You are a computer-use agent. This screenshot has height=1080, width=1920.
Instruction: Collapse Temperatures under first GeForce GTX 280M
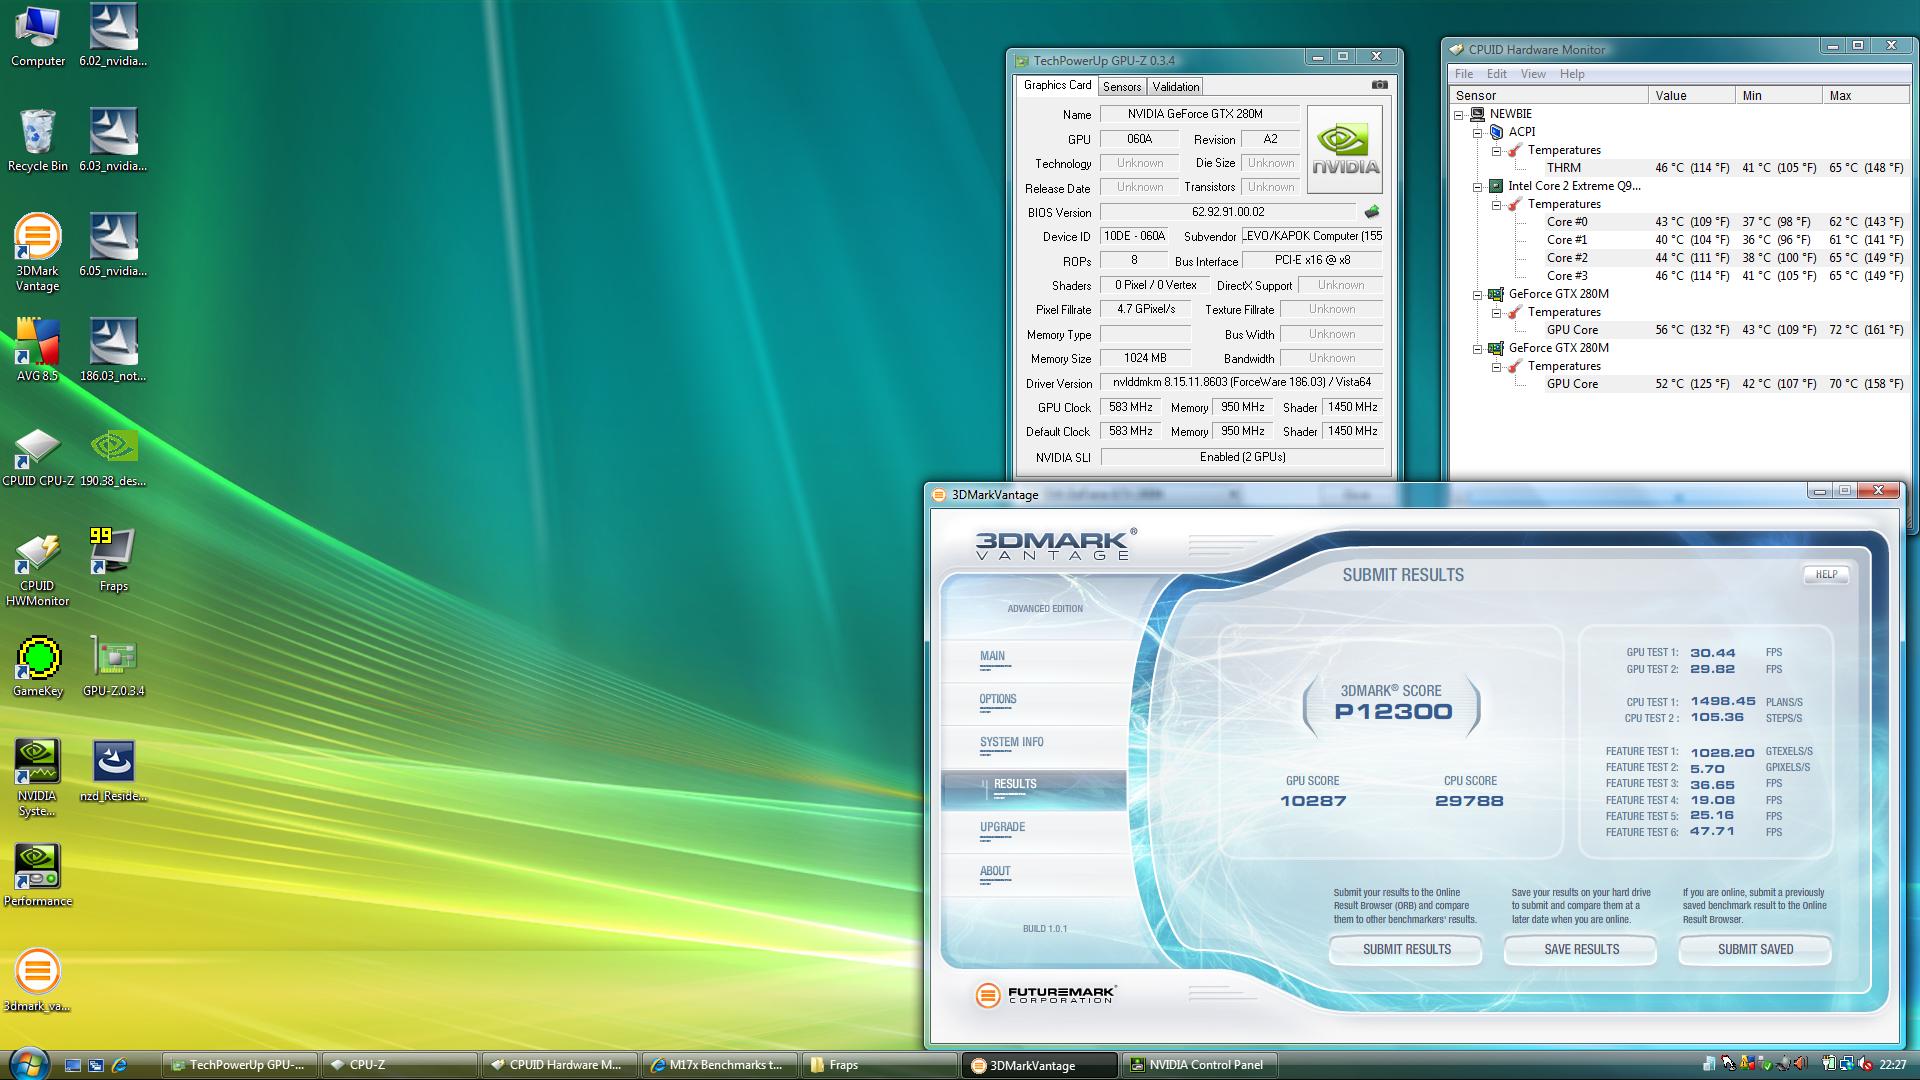click(x=1496, y=312)
